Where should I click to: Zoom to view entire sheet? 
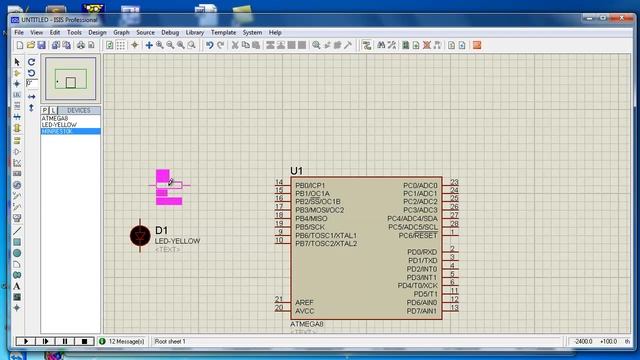click(181, 45)
